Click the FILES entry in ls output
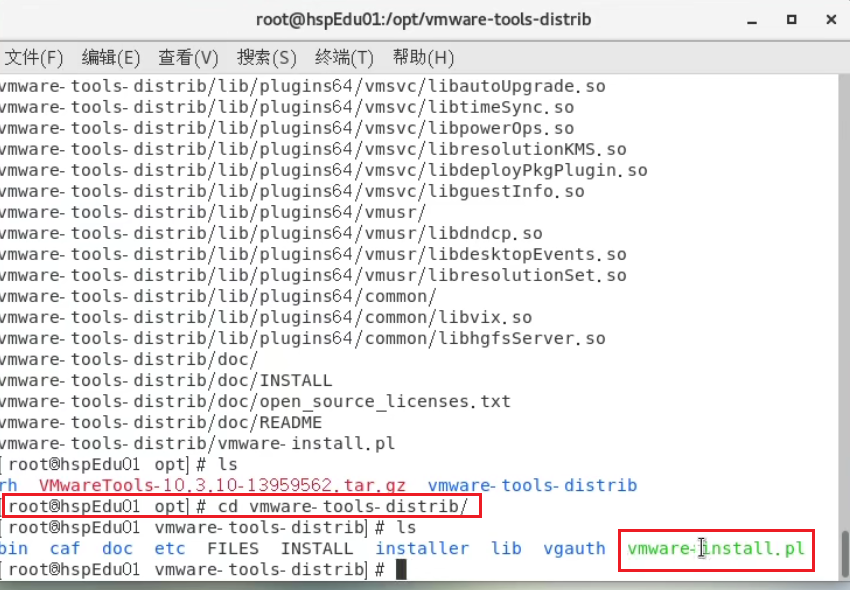The image size is (850, 590). tap(233, 548)
